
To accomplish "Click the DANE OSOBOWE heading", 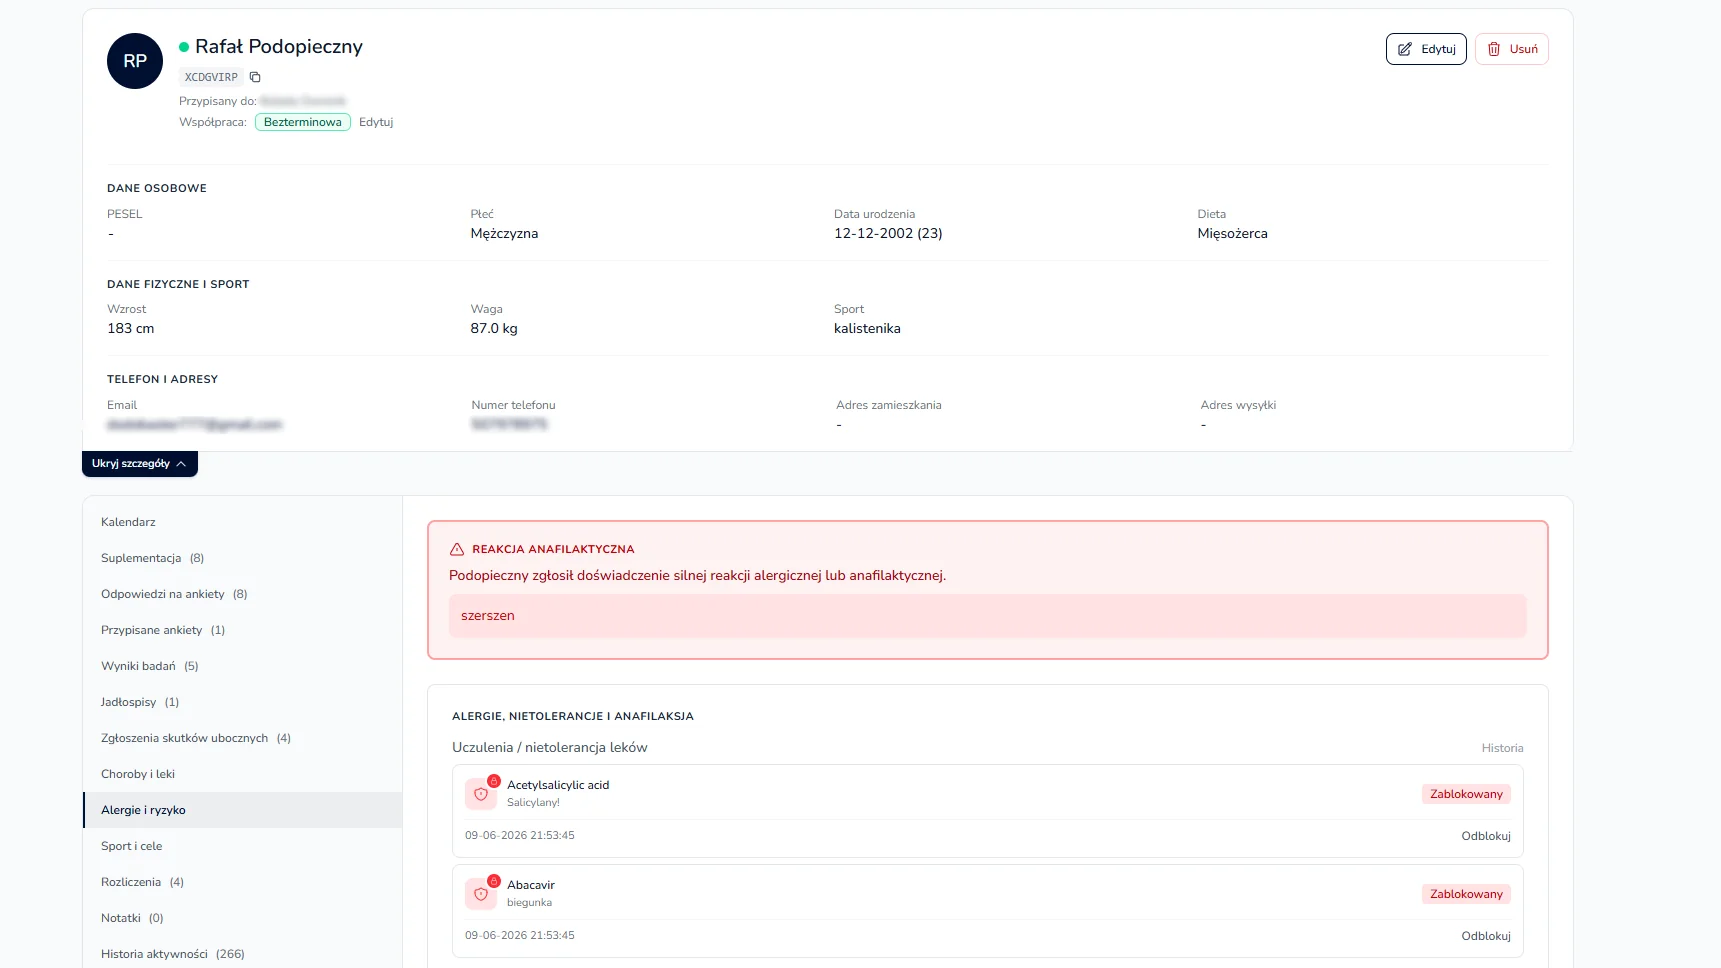I will click(157, 188).
